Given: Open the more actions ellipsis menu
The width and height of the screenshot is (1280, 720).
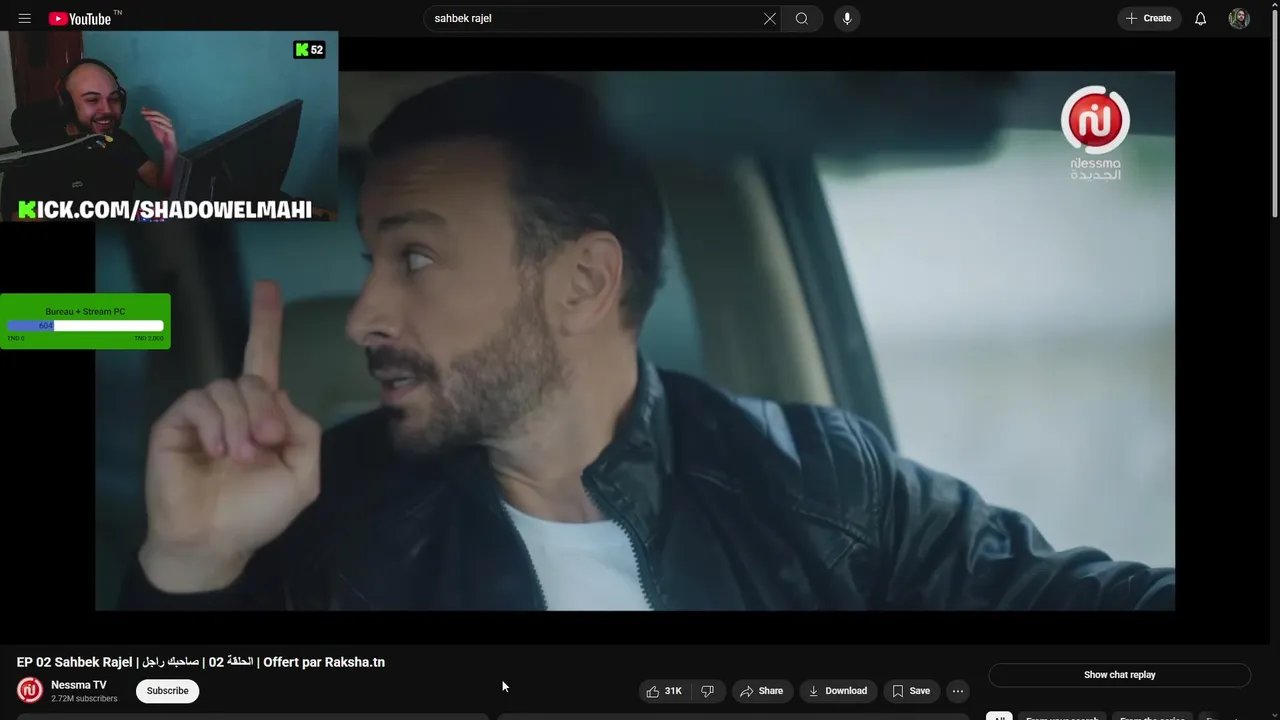Looking at the screenshot, I should pyautogui.click(x=958, y=691).
